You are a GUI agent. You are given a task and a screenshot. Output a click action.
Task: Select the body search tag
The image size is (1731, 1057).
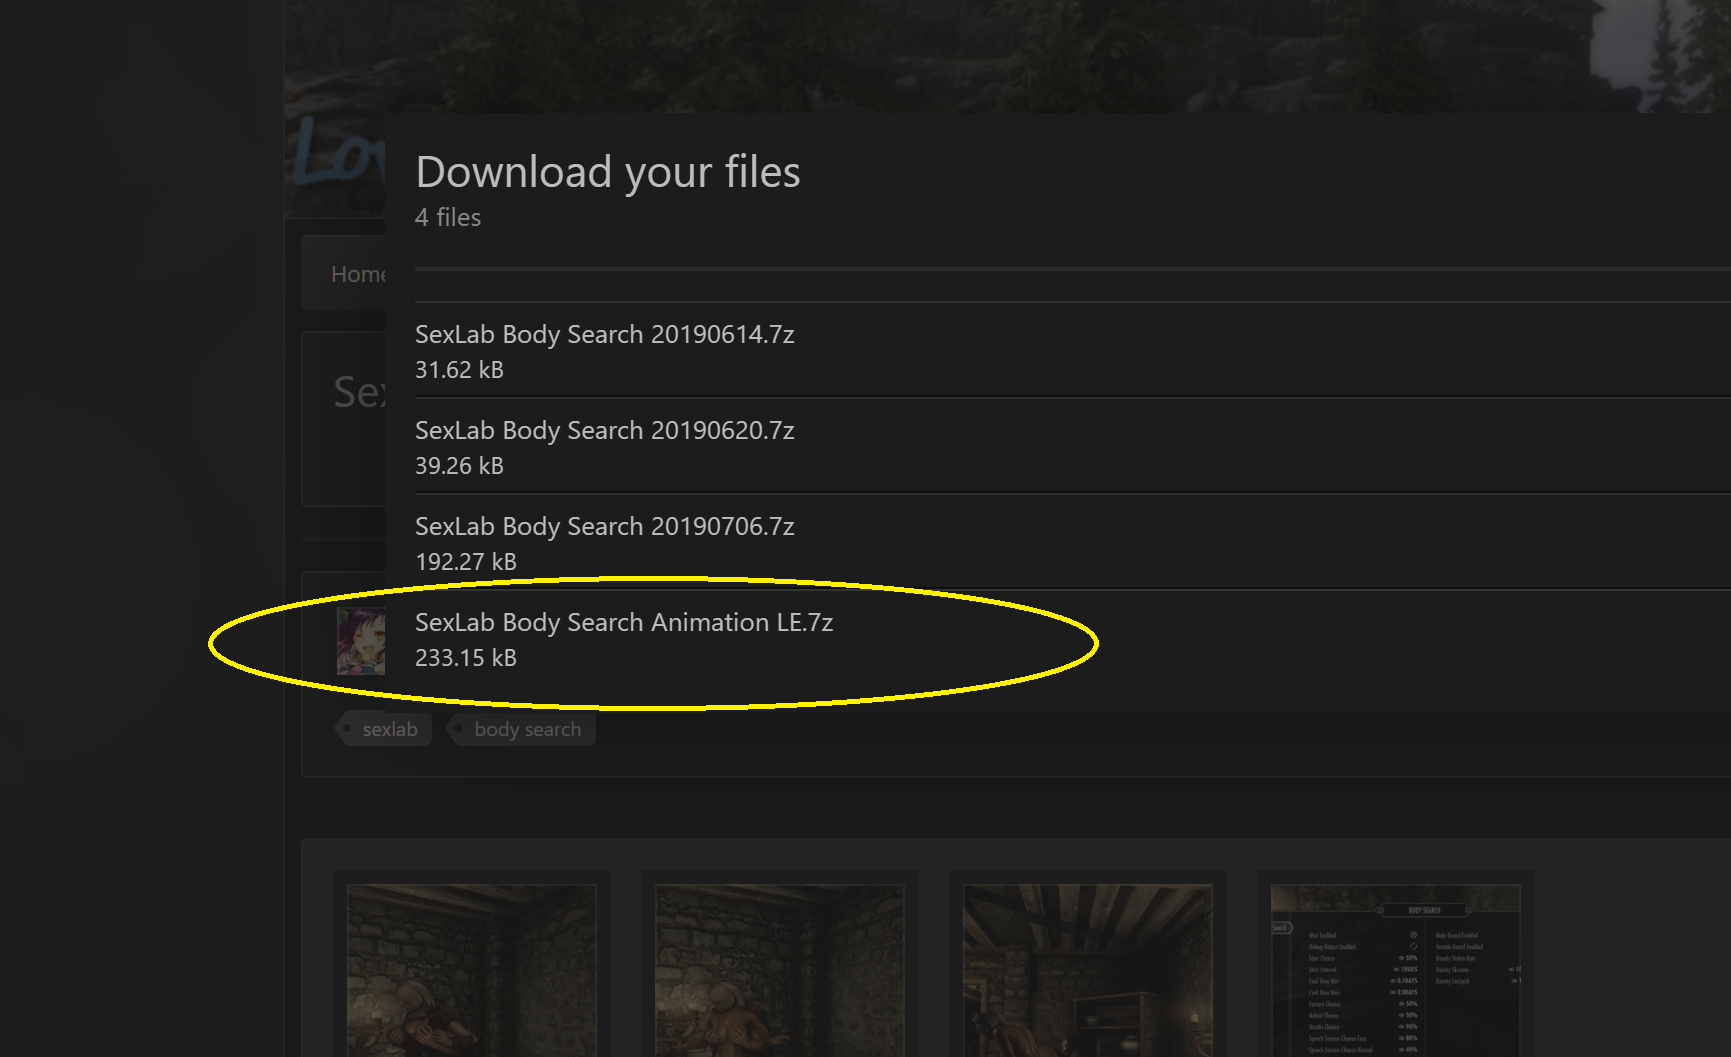[522, 729]
